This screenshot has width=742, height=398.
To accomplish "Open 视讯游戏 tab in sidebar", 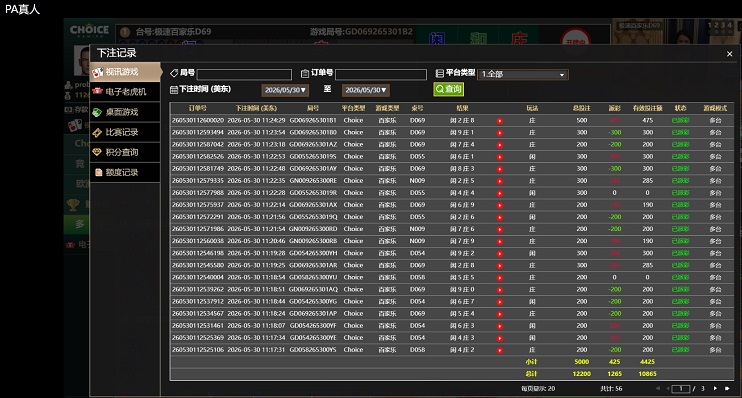I will [125, 72].
